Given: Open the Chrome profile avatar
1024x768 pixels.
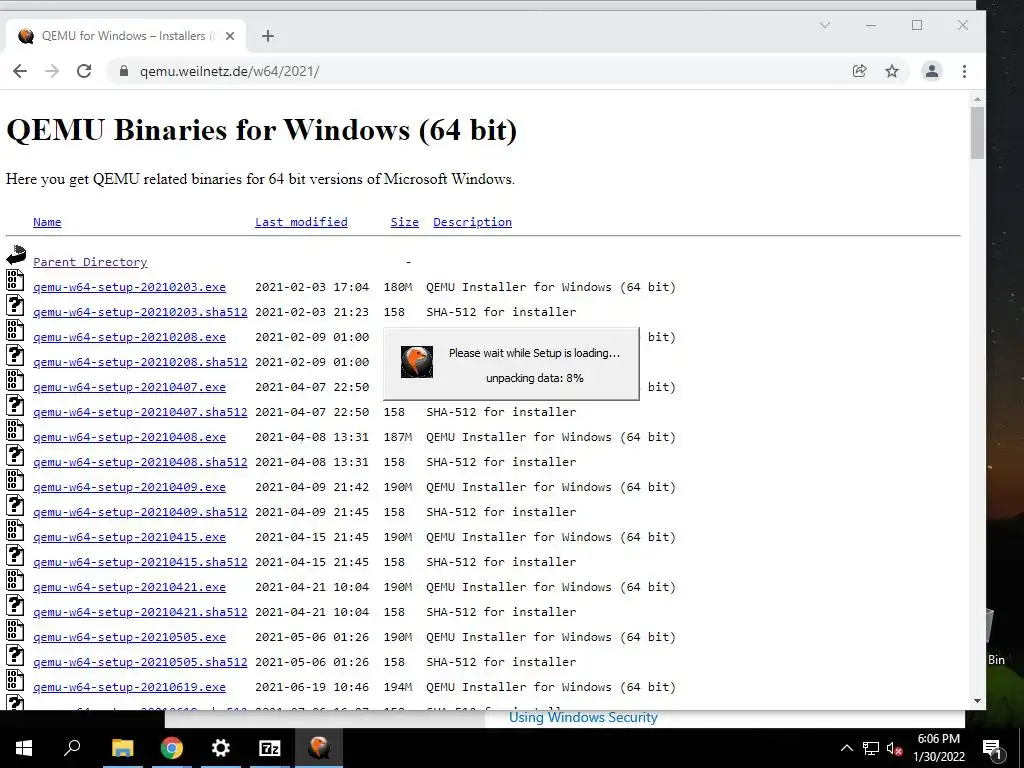Looking at the screenshot, I should tap(932, 71).
